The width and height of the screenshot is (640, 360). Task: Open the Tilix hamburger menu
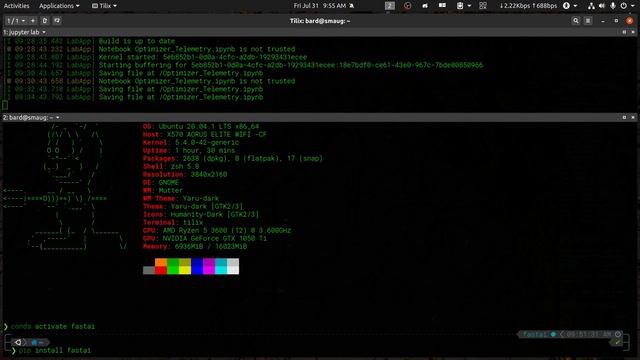click(588, 20)
